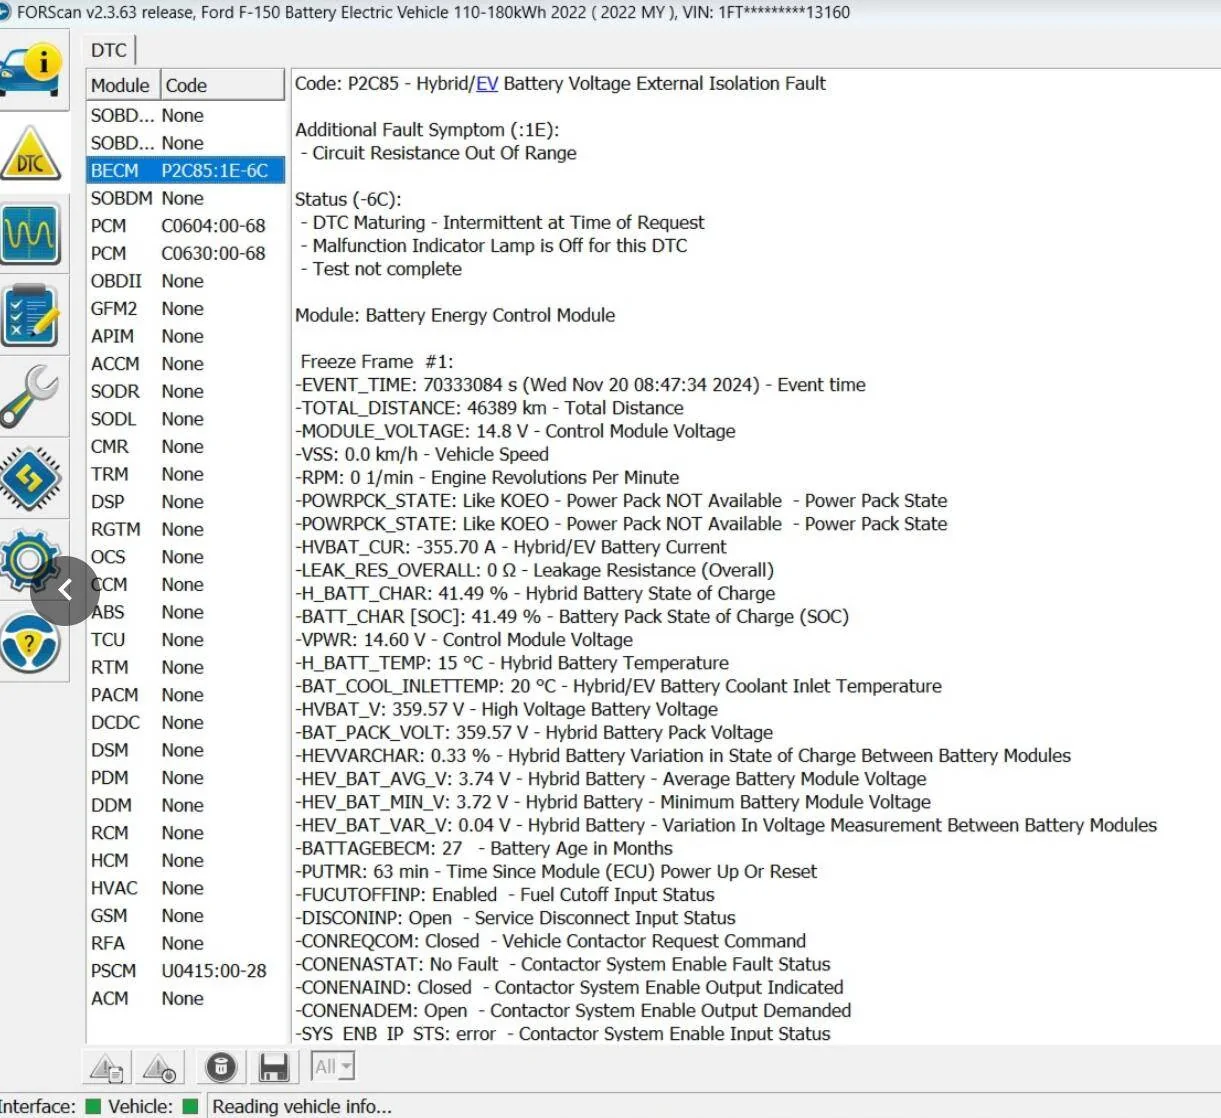This screenshot has width=1221, height=1118.
Task: Click the warning triangle with gear toolbar icon
Action: pos(160,1068)
